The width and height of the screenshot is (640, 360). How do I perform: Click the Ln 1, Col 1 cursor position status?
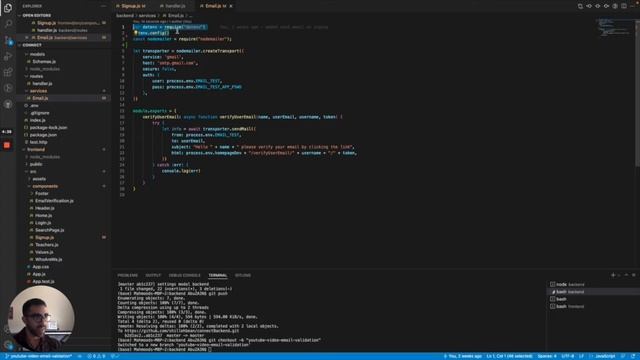click(x=509, y=356)
